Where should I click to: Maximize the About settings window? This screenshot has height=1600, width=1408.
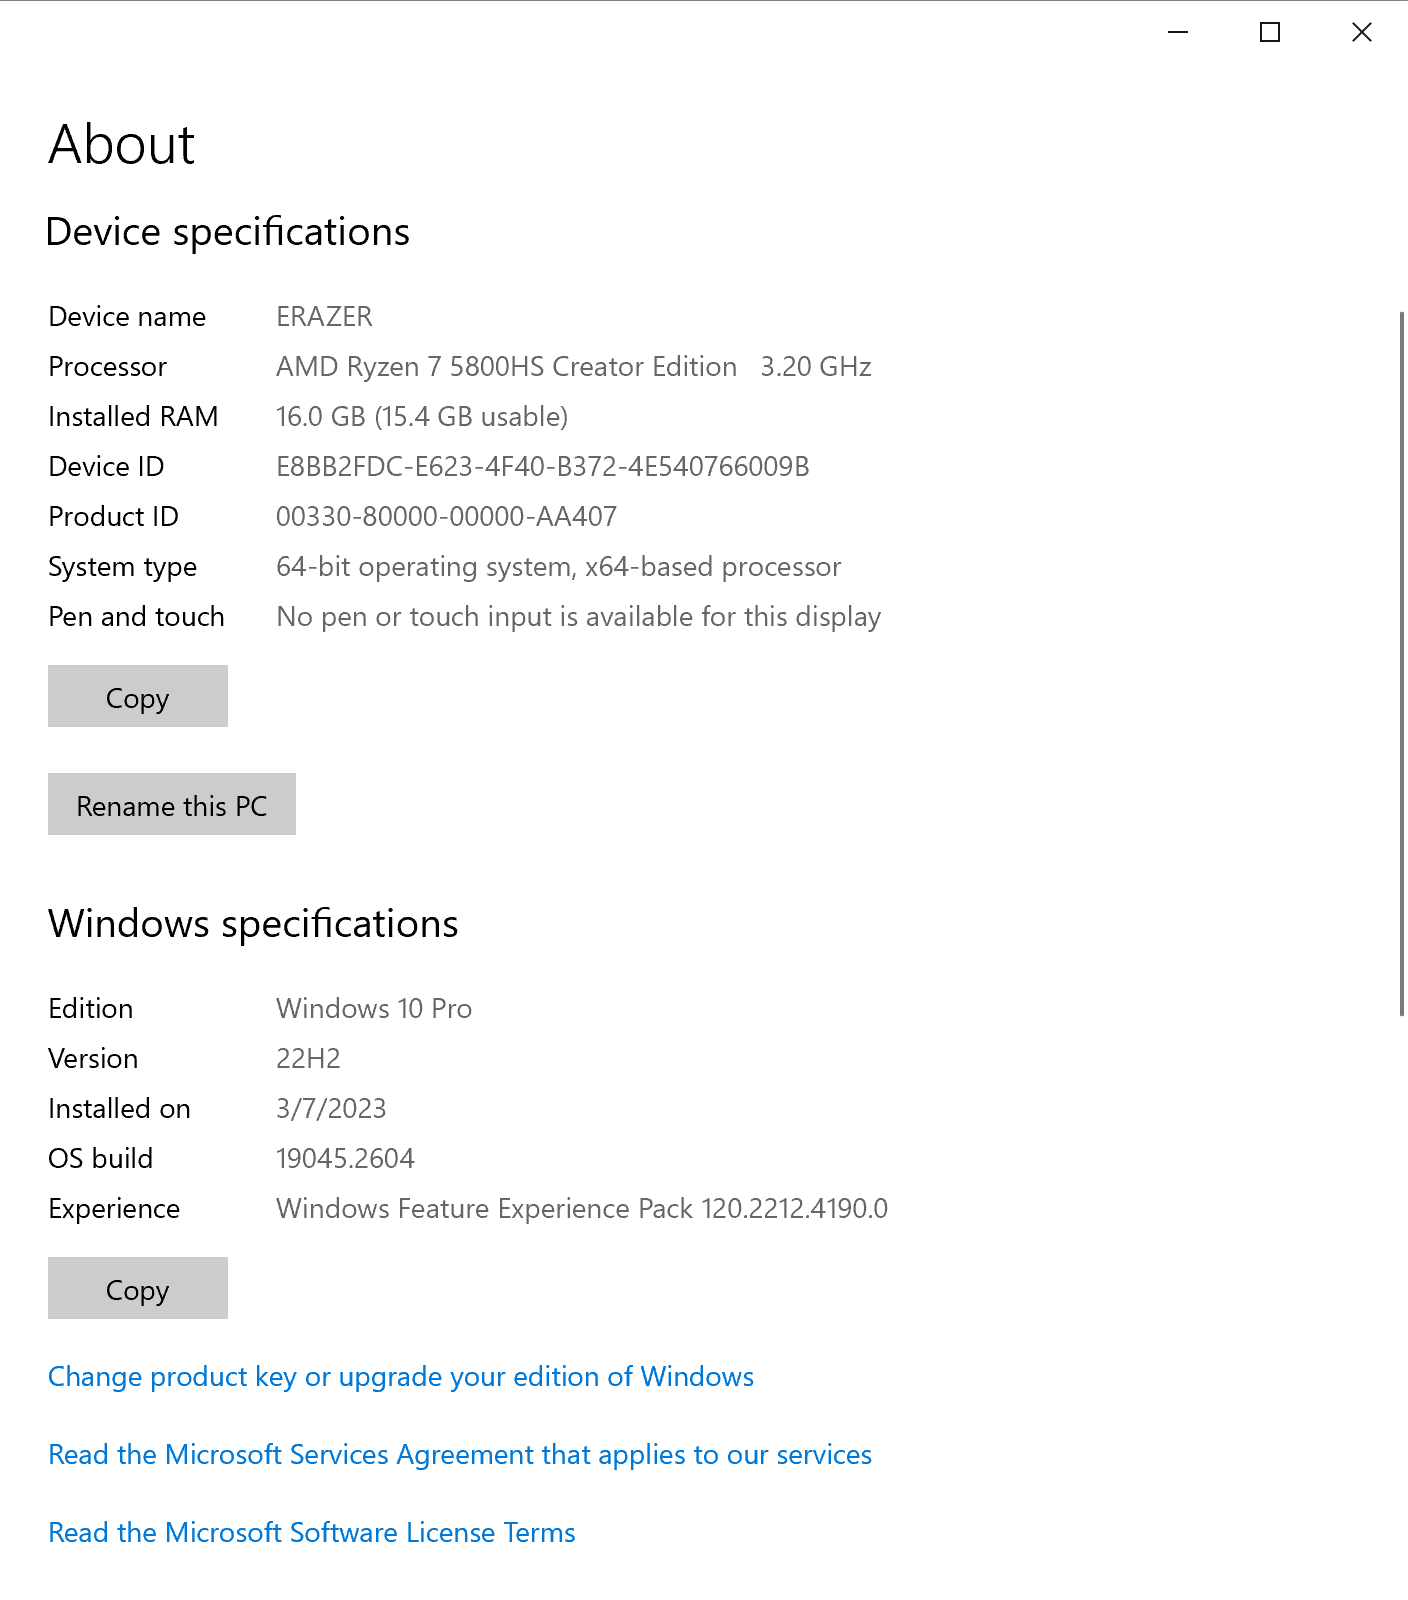click(x=1269, y=33)
